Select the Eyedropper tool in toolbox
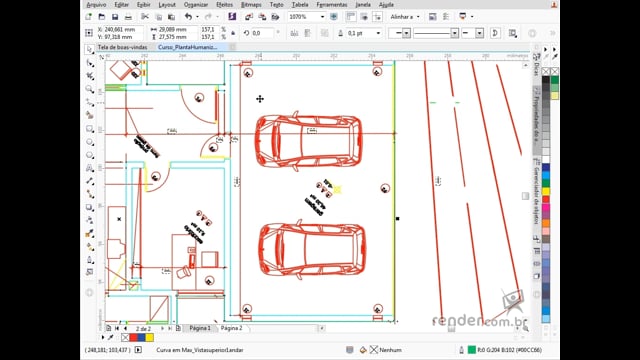 (x=89, y=233)
